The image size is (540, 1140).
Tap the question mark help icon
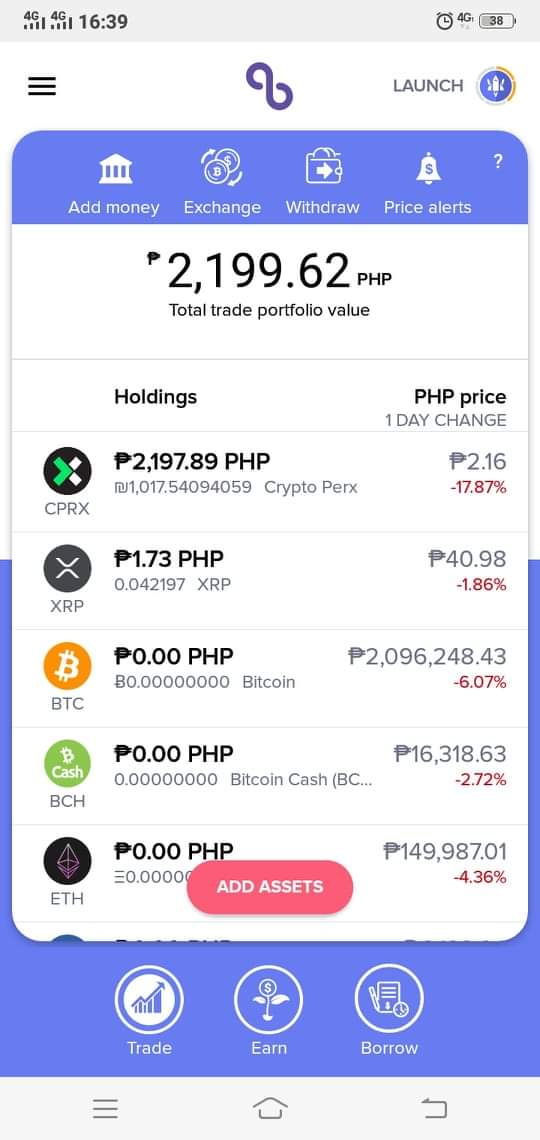498,161
